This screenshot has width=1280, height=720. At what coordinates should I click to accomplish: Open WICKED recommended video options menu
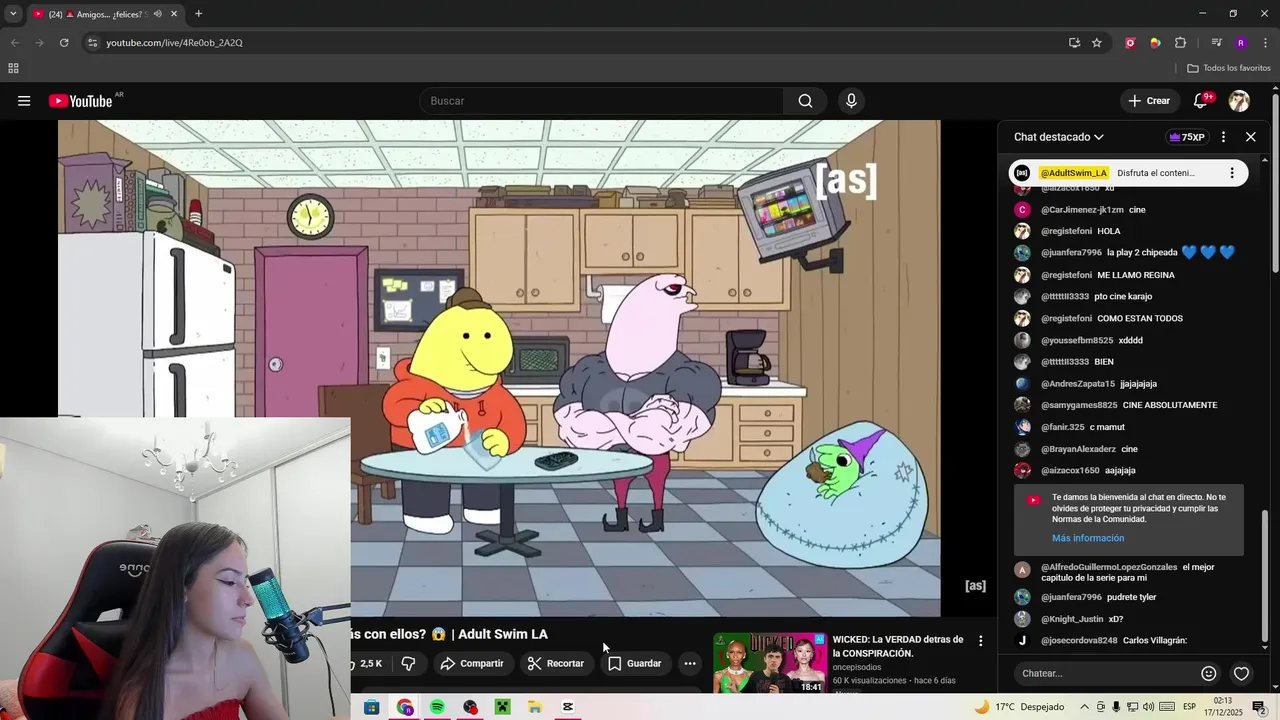pyautogui.click(x=980, y=641)
